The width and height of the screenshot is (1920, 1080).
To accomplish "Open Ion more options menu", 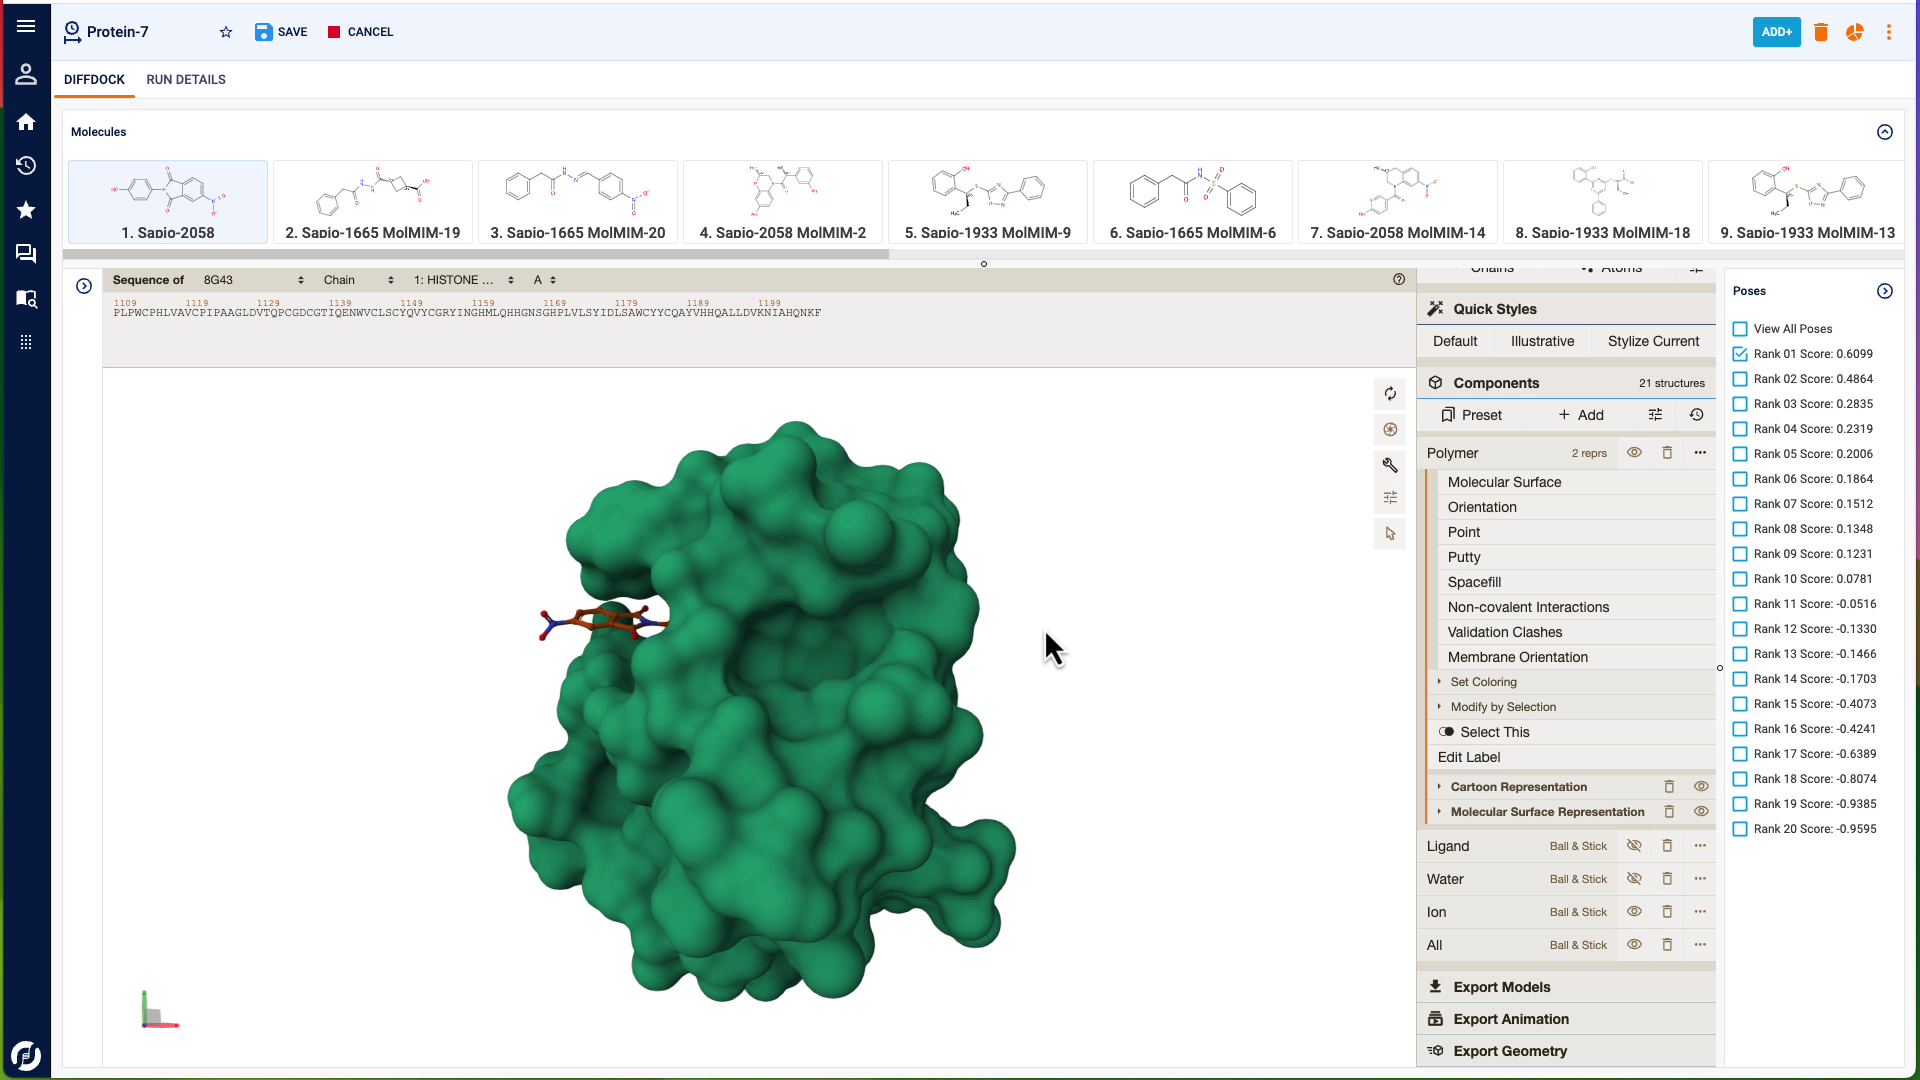I will [1700, 912].
